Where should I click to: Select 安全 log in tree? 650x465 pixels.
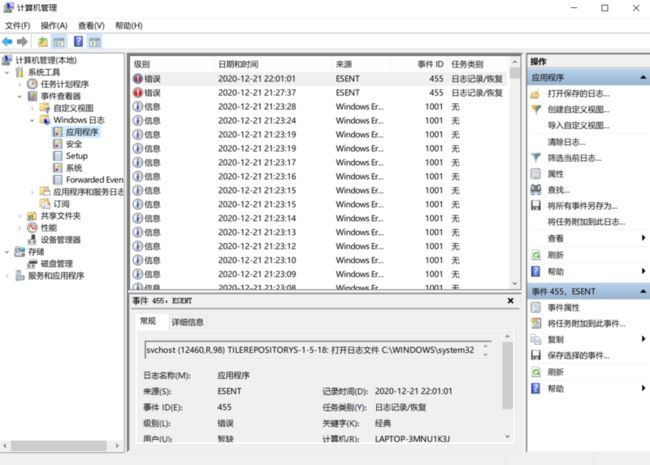pos(74,144)
